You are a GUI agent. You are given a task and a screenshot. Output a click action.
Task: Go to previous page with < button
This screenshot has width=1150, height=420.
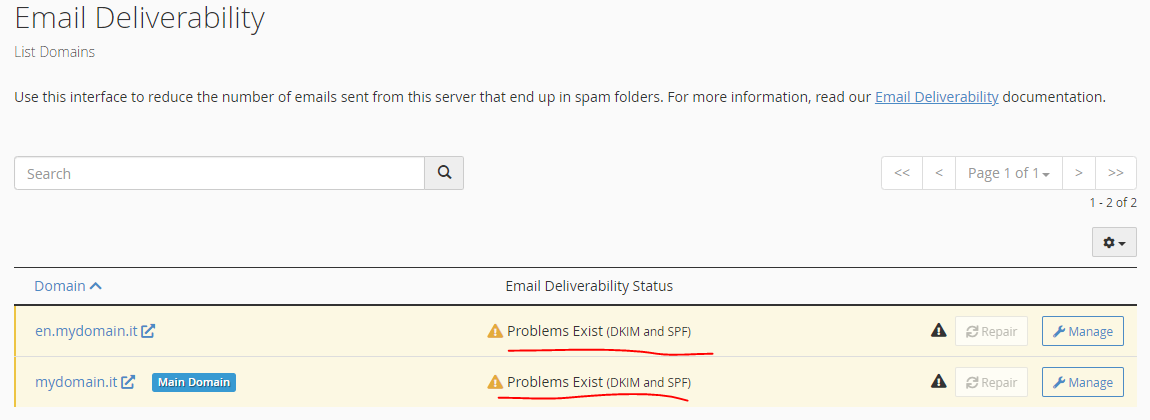(x=939, y=173)
